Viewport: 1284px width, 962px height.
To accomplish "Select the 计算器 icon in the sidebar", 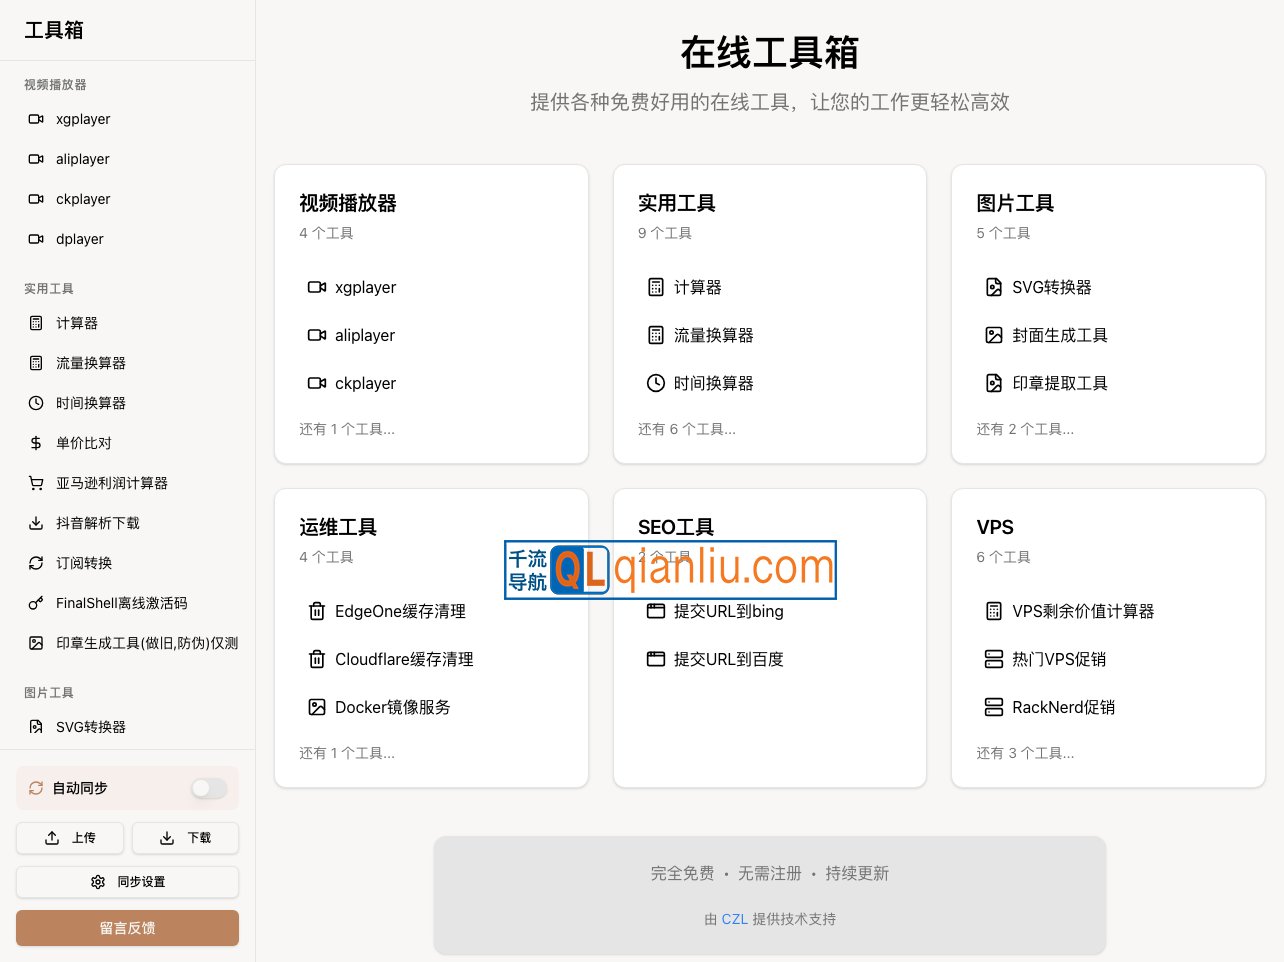I will 35,323.
